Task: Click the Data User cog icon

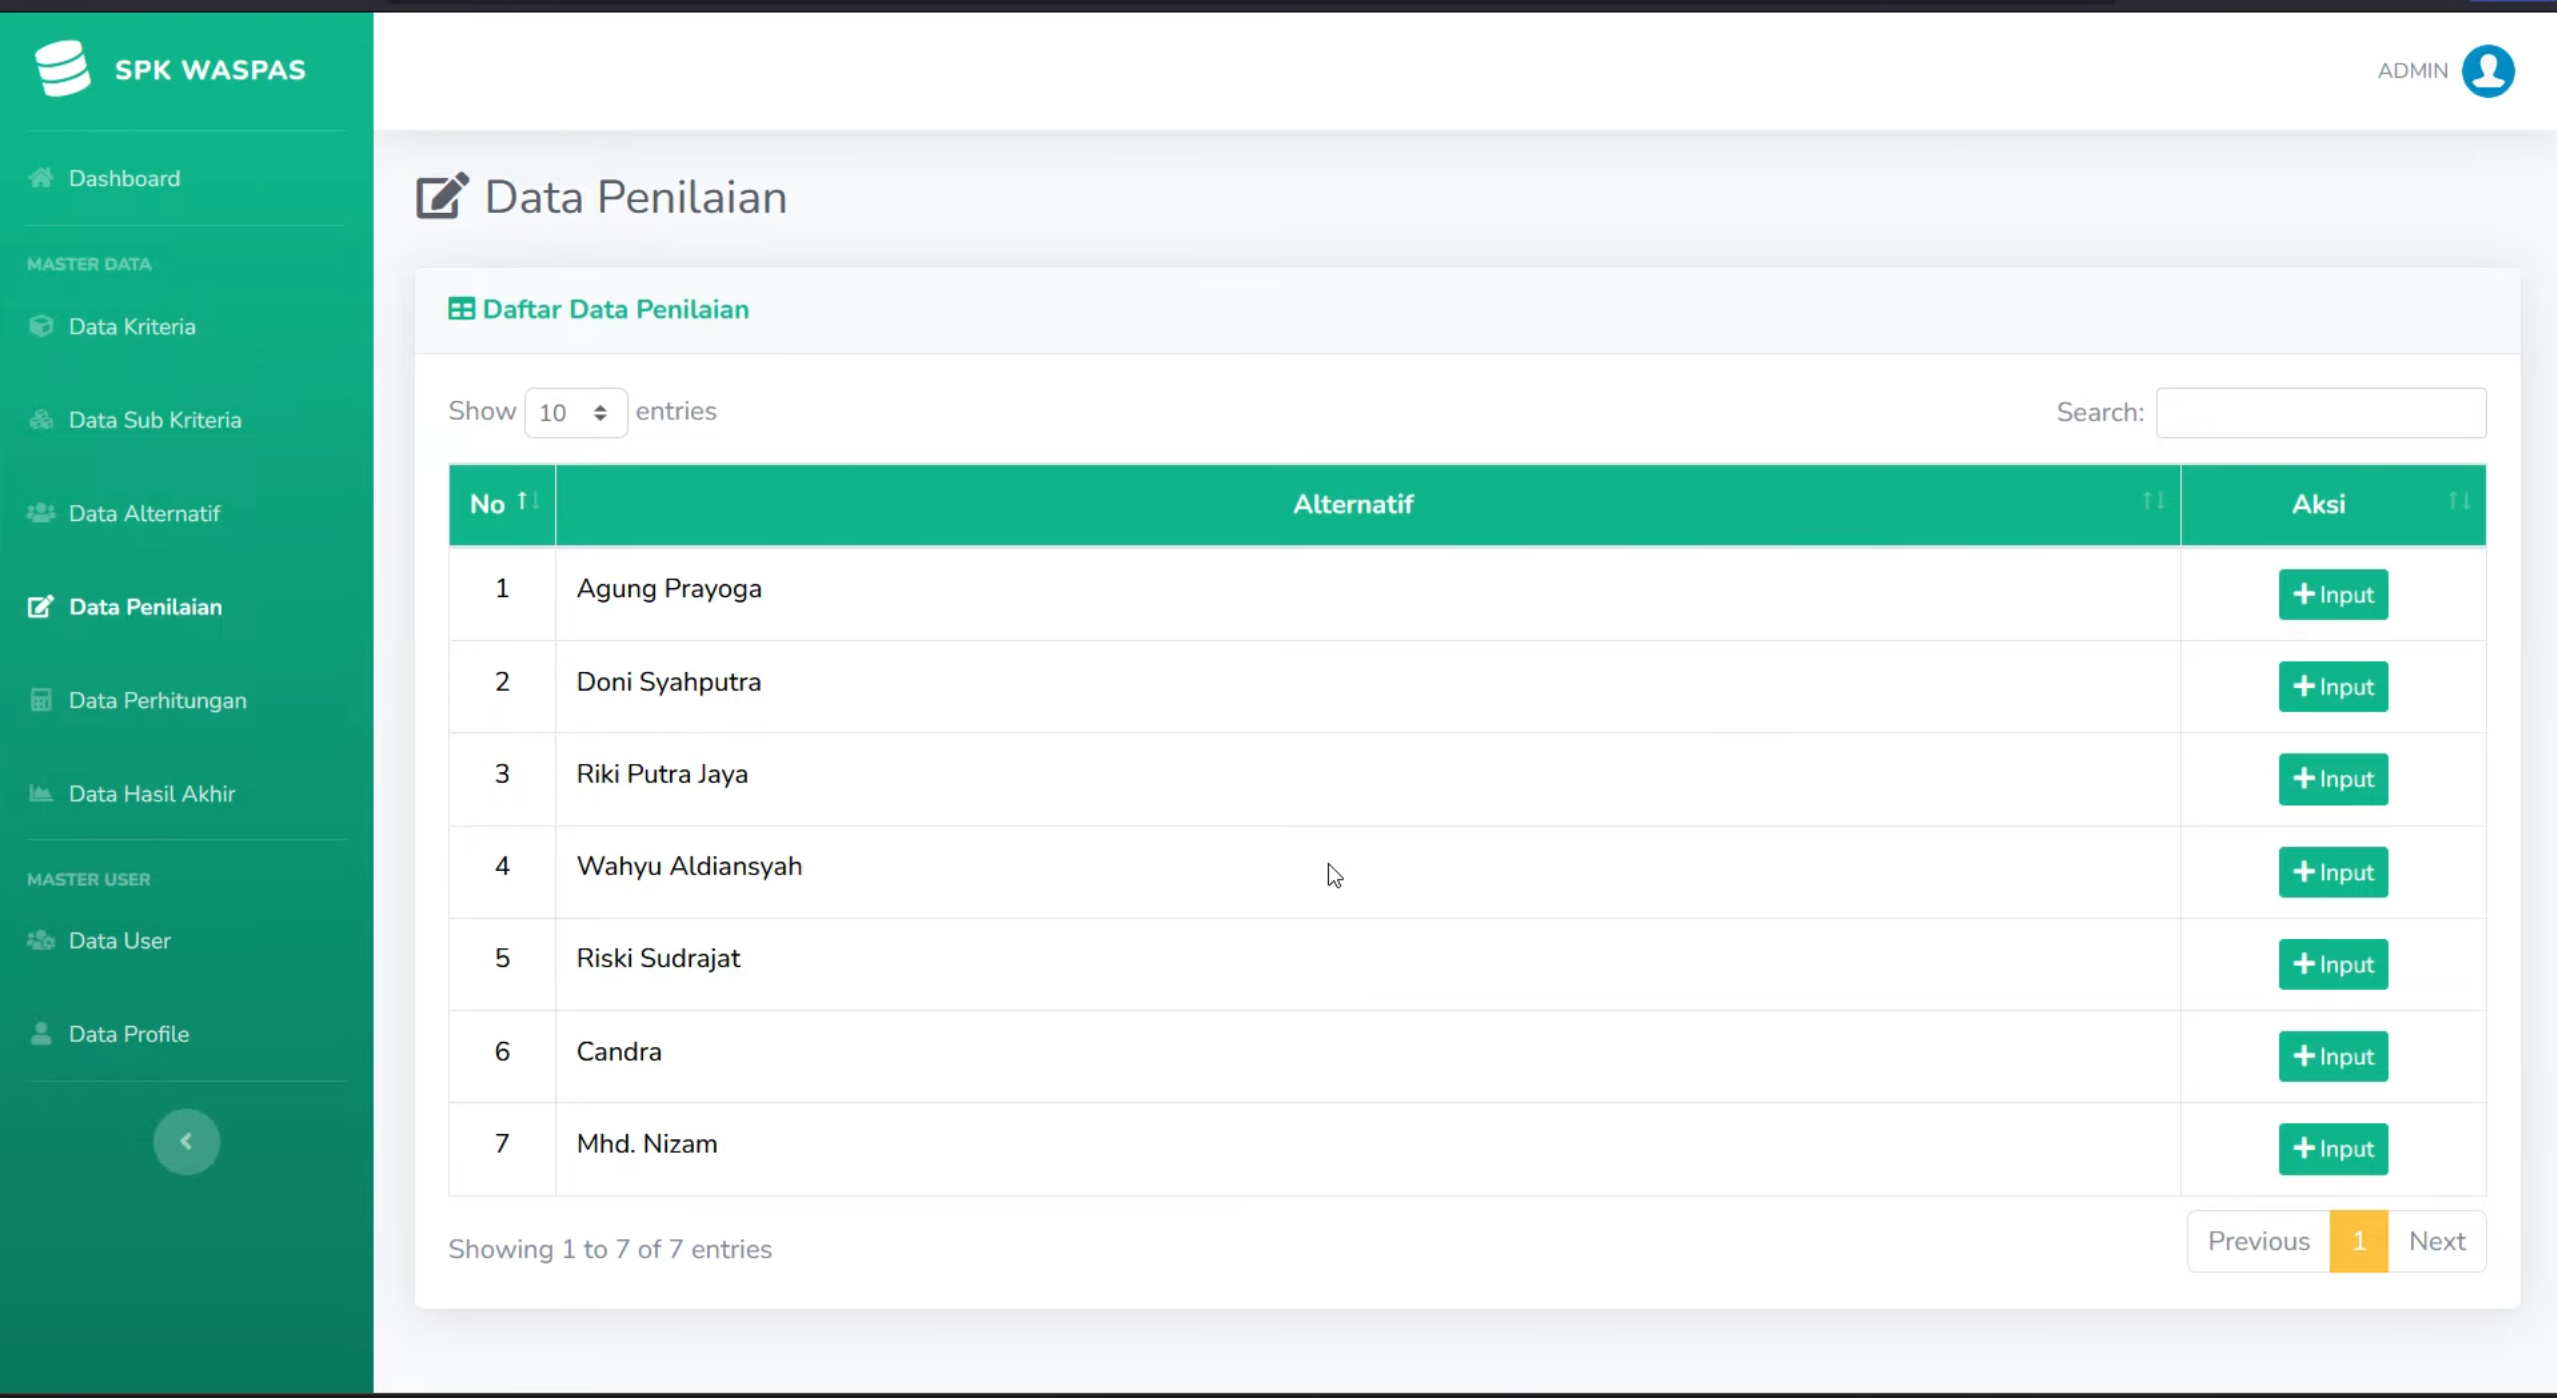Action: tap(41, 940)
